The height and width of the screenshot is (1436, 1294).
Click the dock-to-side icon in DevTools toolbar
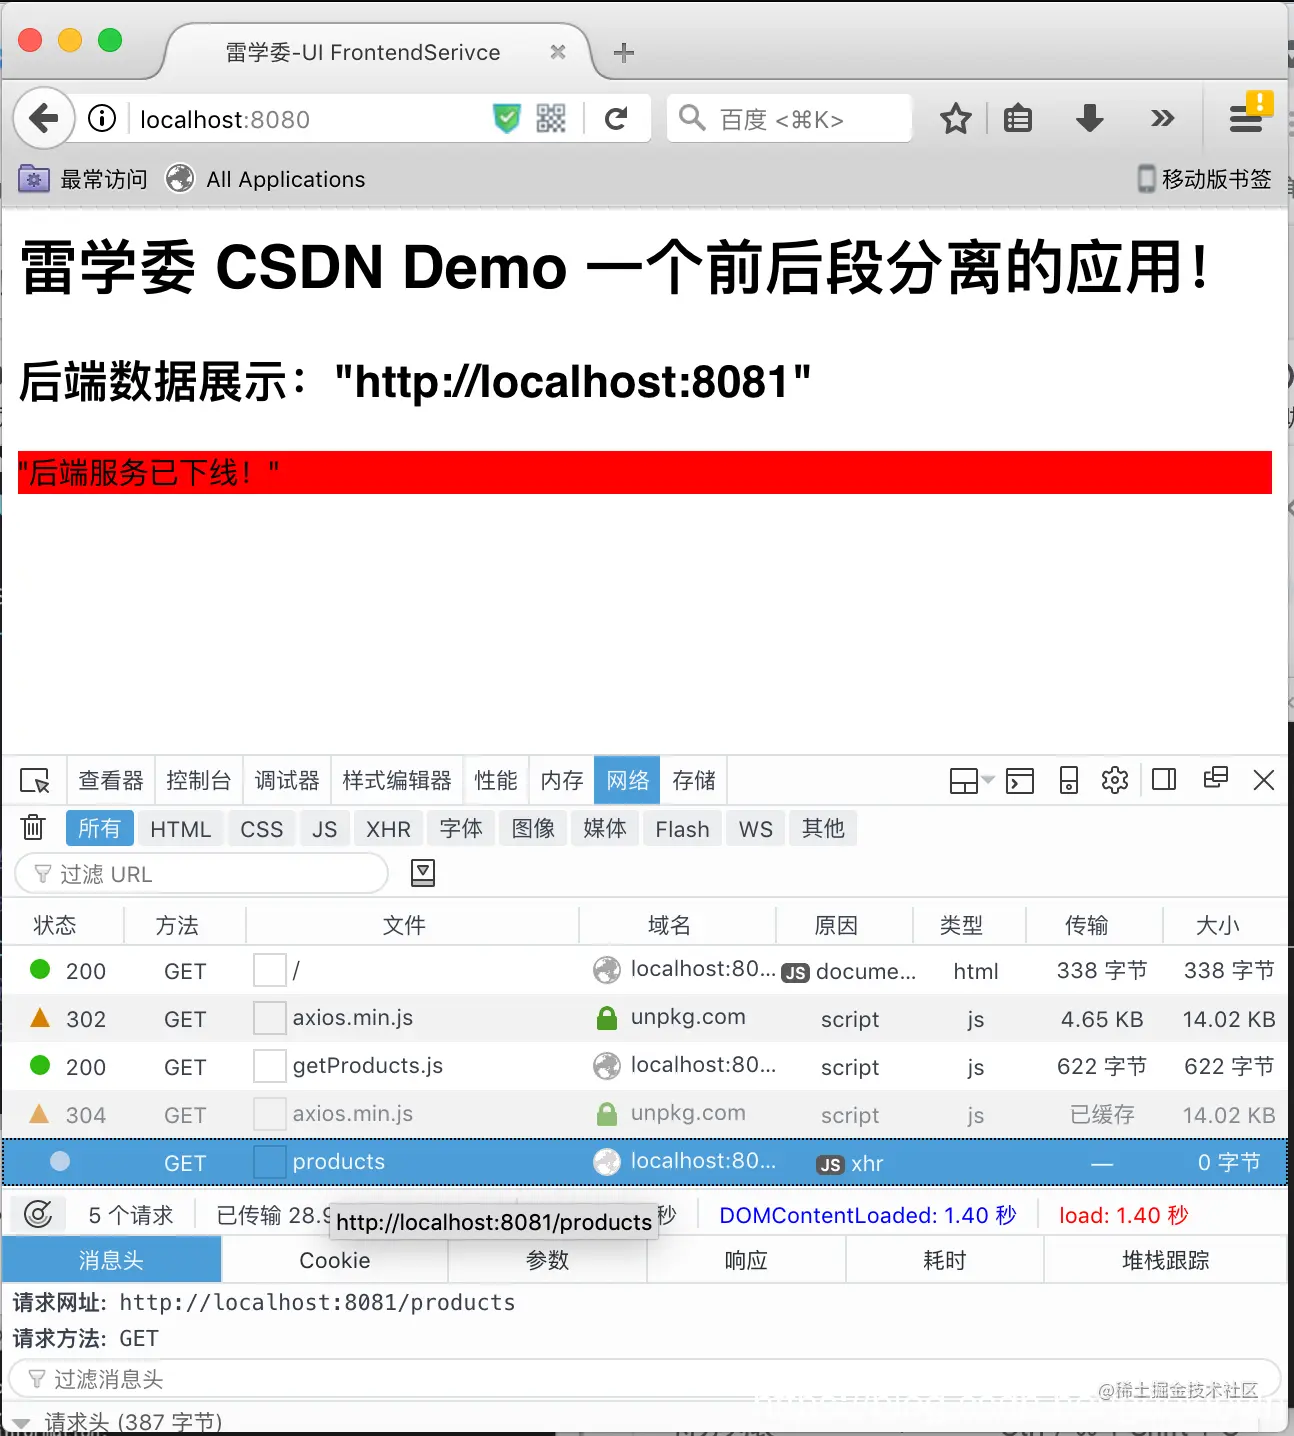(x=1164, y=780)
